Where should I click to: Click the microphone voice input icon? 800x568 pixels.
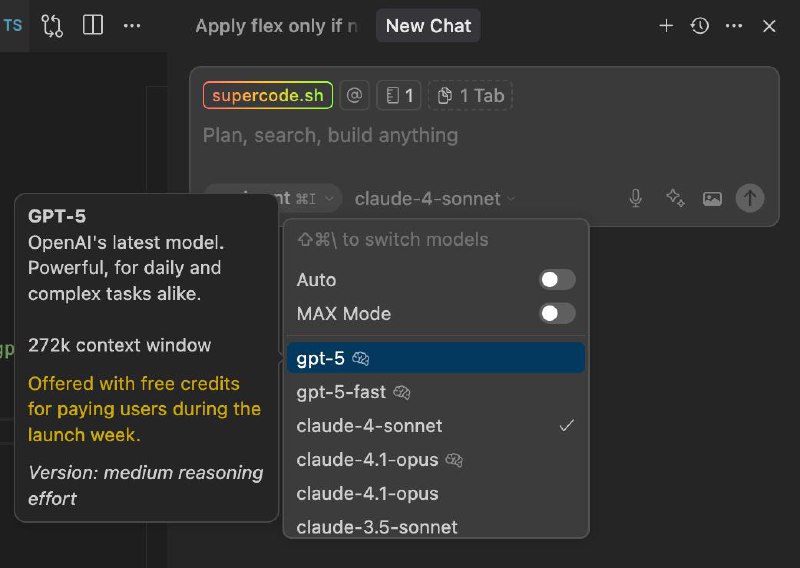635,198
